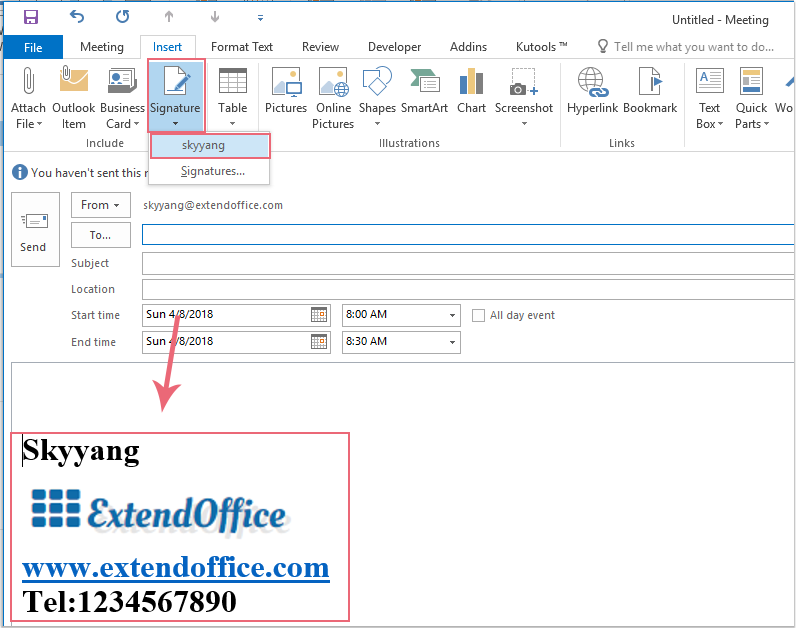
Task: Insert a Bookmark
Action: tap(650, 91)
